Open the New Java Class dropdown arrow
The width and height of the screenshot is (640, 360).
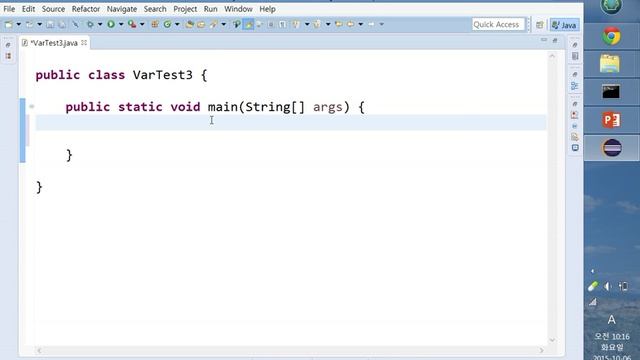tap(177, 24)
